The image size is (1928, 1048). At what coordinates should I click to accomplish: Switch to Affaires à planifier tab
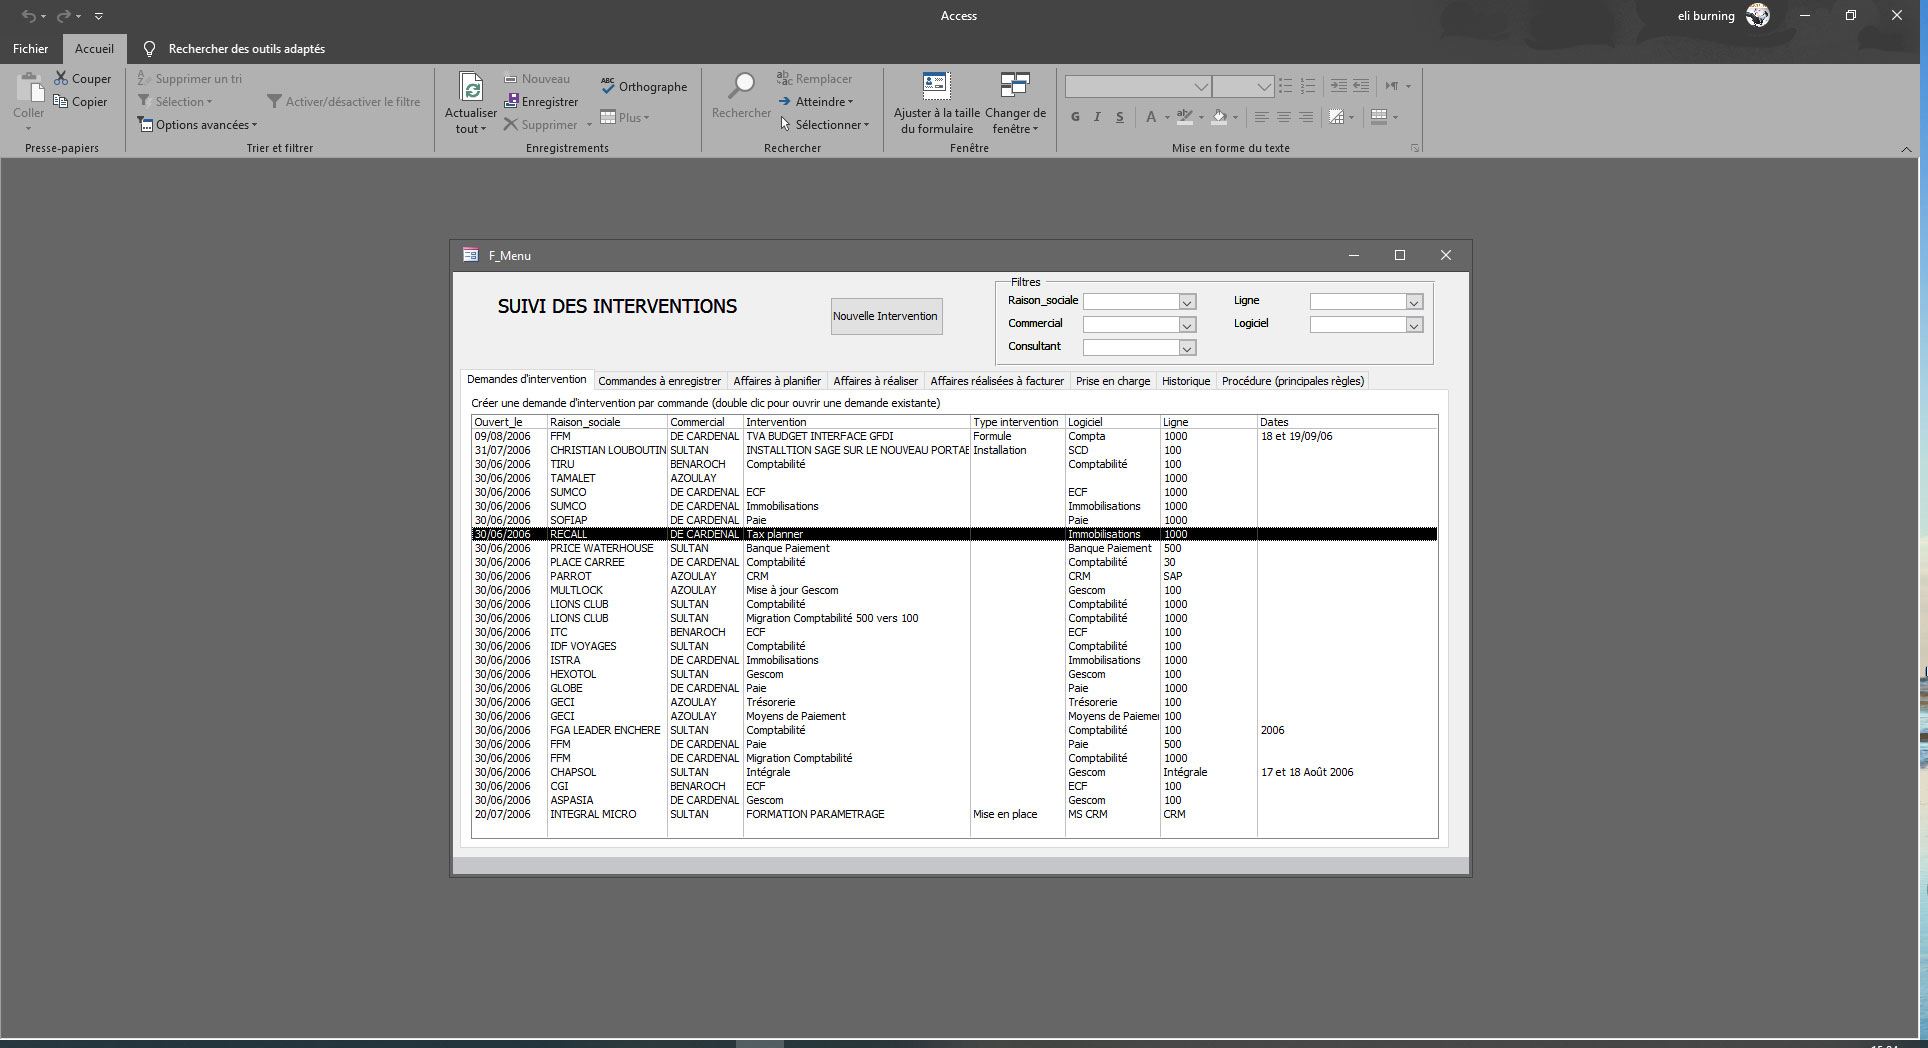[x=777, y=381]
